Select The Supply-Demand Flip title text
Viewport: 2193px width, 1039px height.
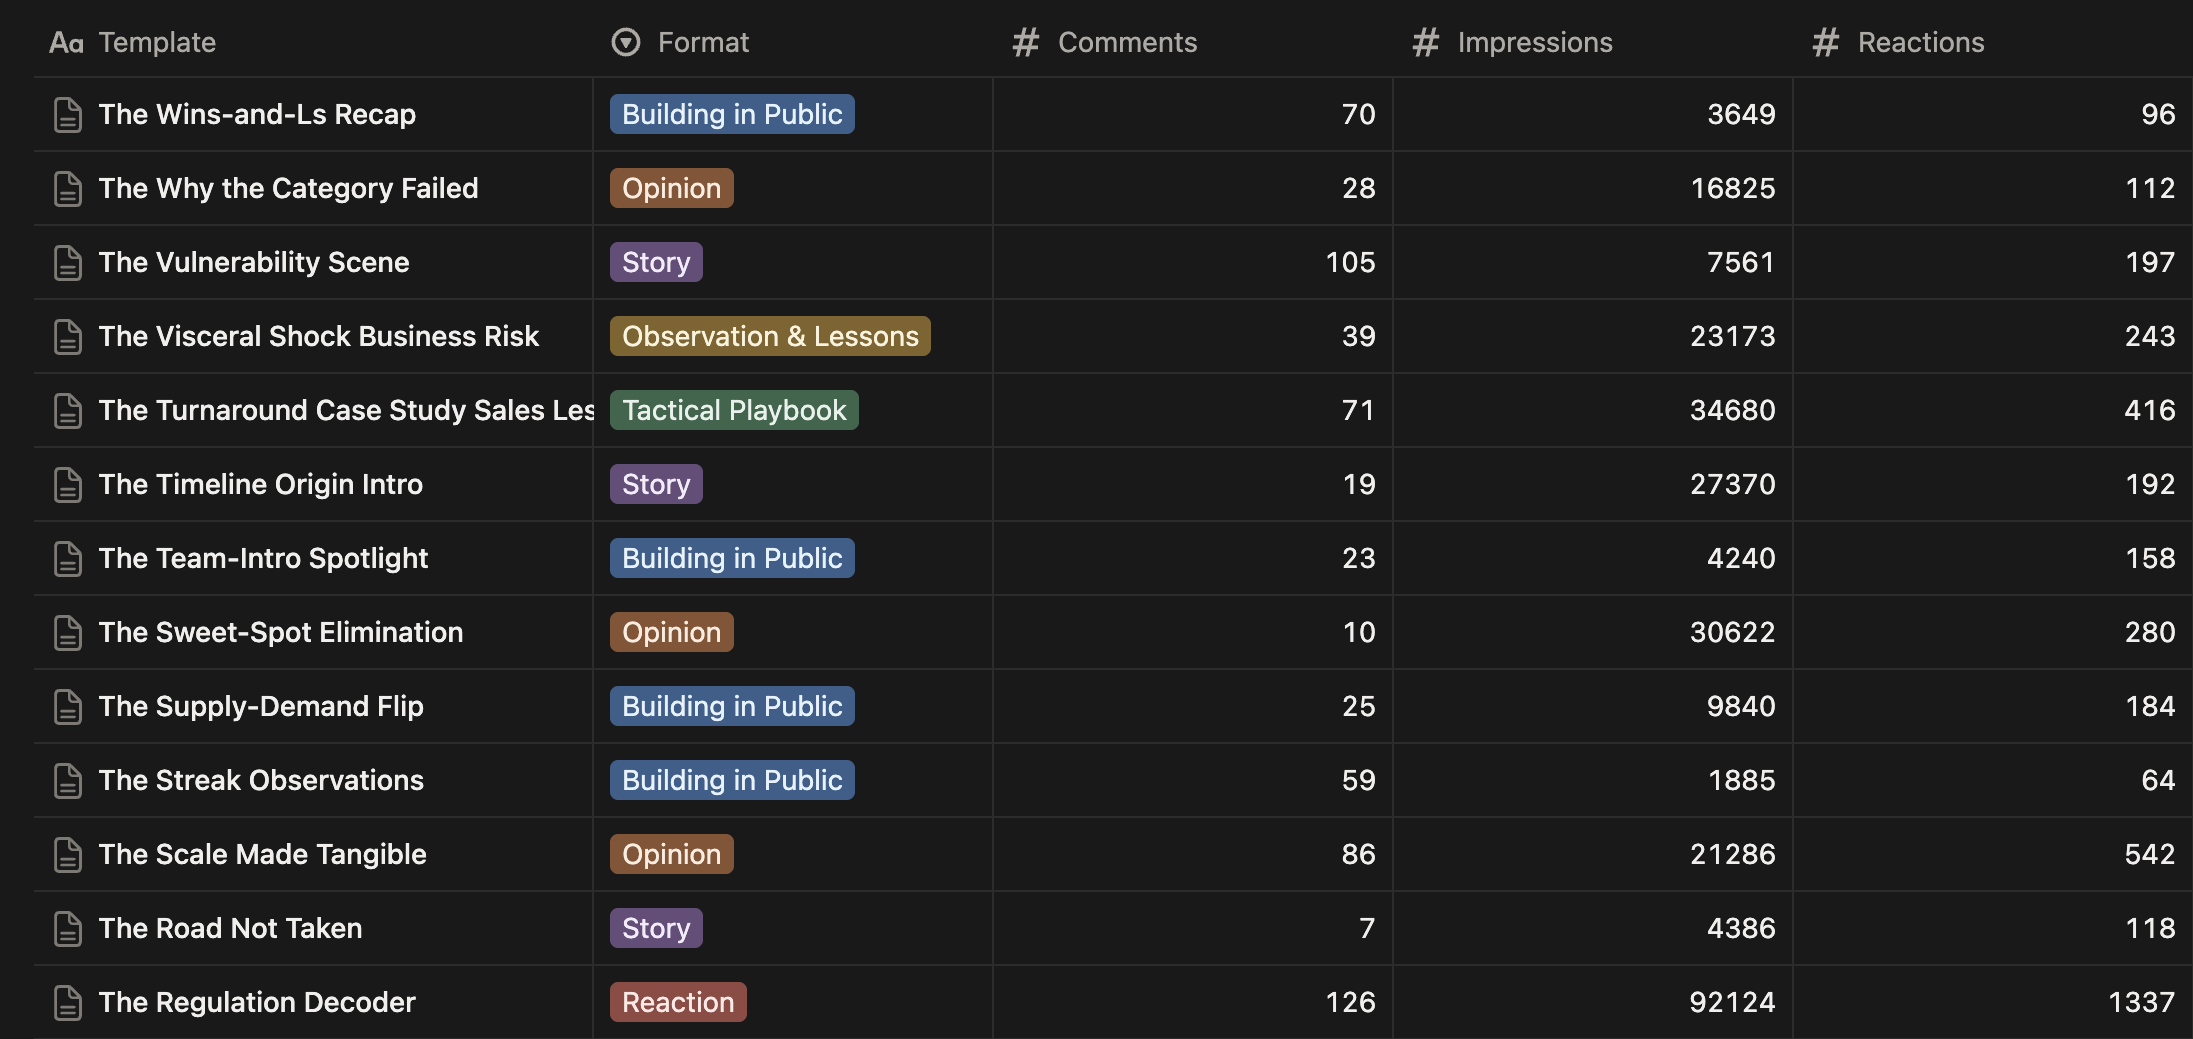pos(261,706)
